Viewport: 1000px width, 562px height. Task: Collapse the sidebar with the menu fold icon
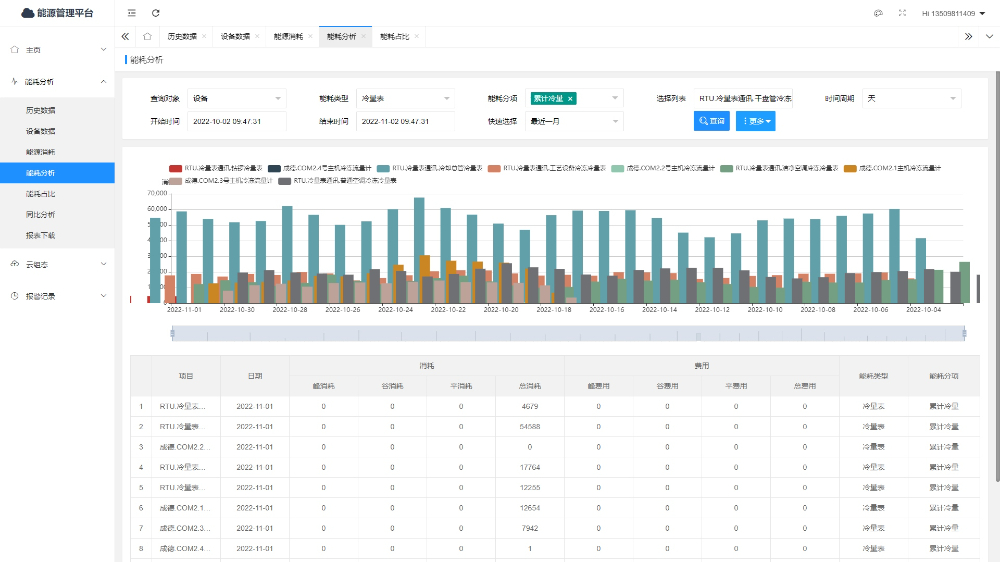[x=131, y=13]
